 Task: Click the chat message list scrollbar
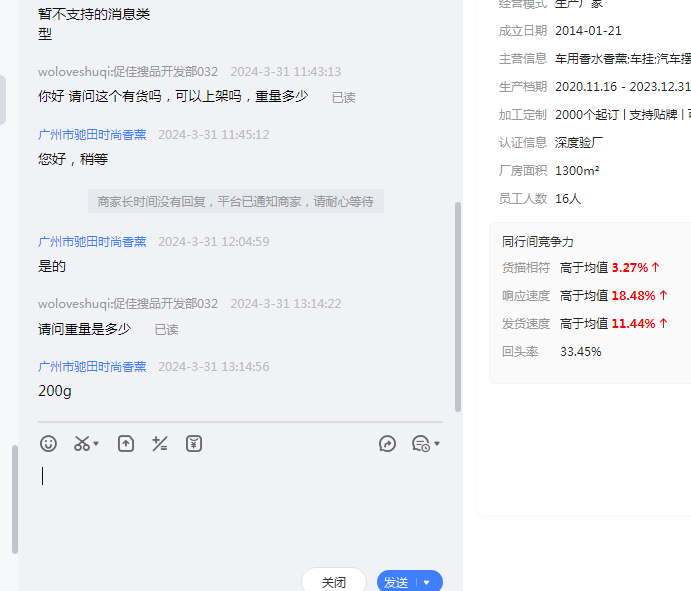pos(458,300)
